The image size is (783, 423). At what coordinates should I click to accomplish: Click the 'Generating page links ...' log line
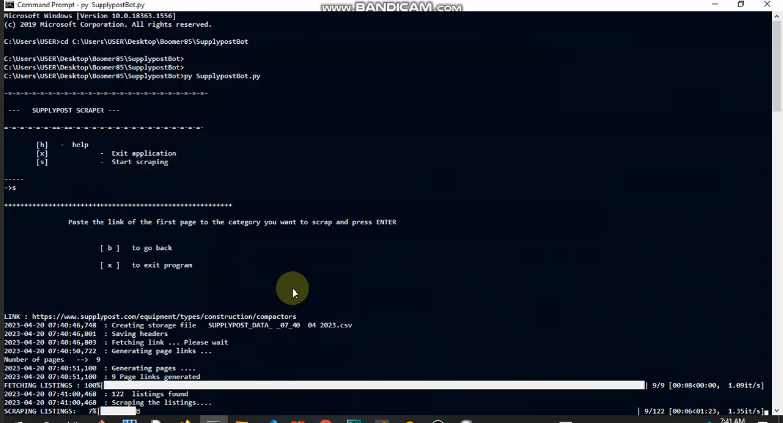(x=108, y=351)
